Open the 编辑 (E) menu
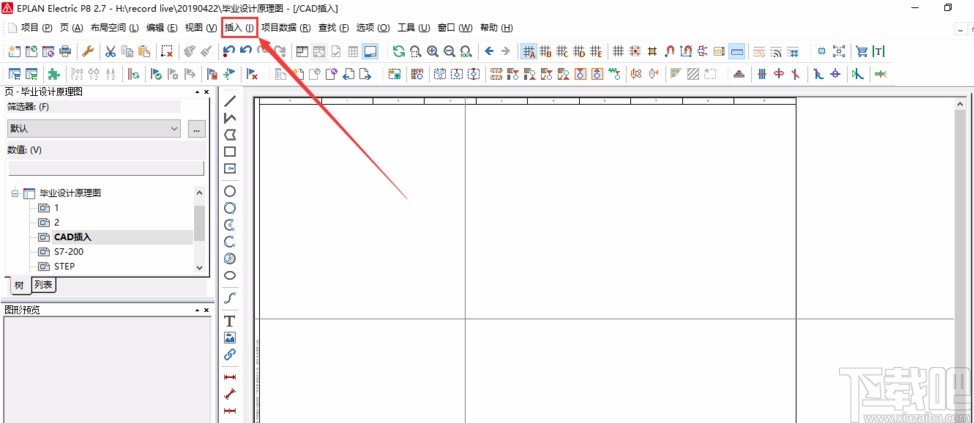 point(162,28)
